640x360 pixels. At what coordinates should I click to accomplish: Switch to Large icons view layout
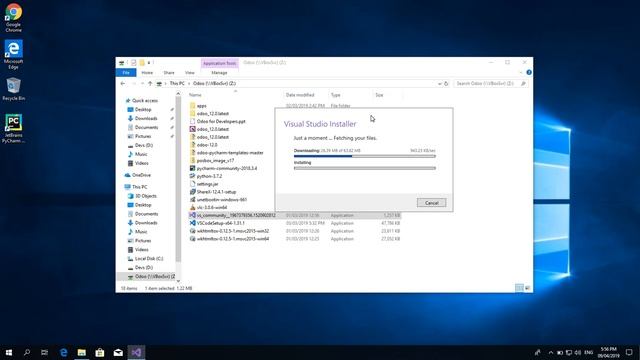527,288
